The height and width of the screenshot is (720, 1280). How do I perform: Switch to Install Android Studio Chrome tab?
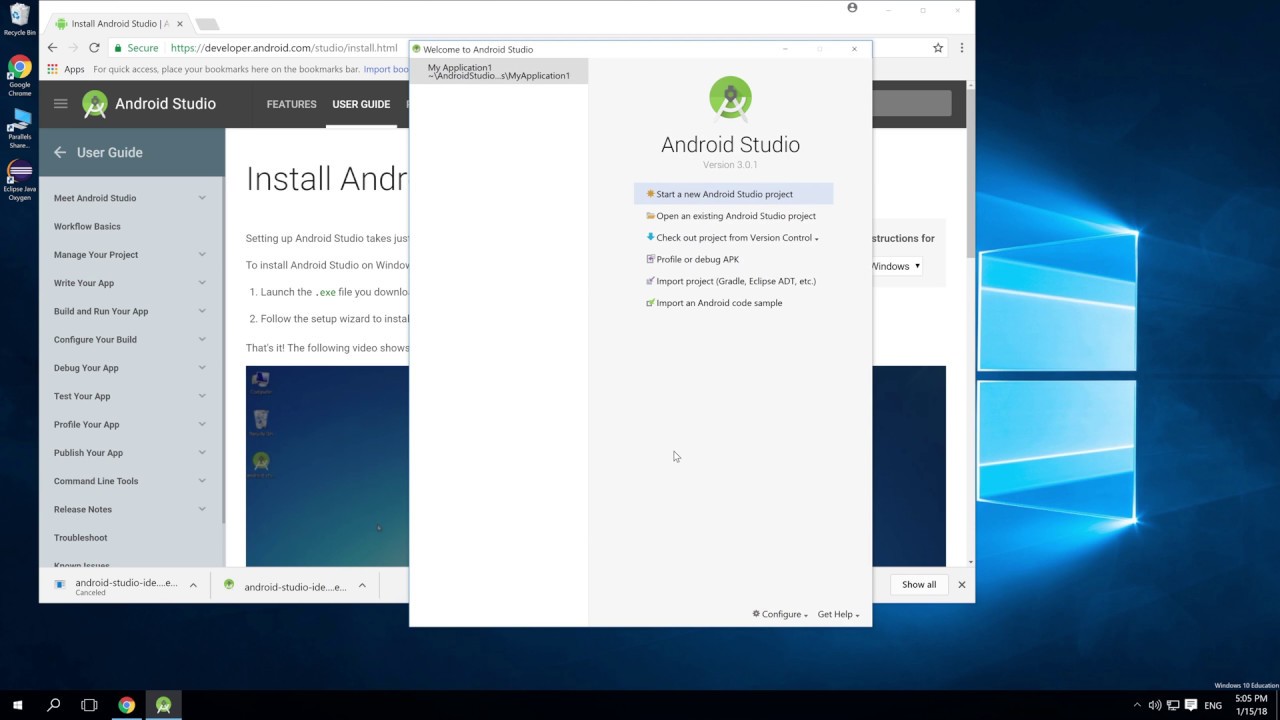point(118,23)
